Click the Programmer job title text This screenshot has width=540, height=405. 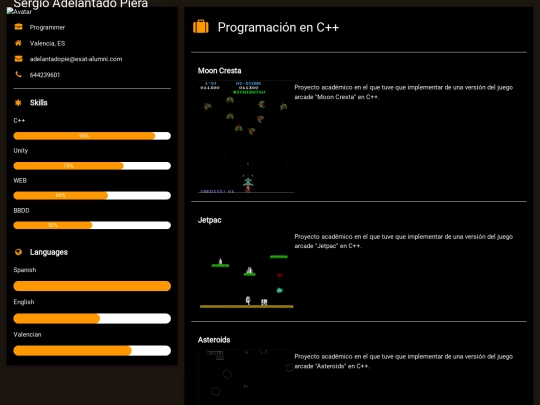[x=47, y=27]
